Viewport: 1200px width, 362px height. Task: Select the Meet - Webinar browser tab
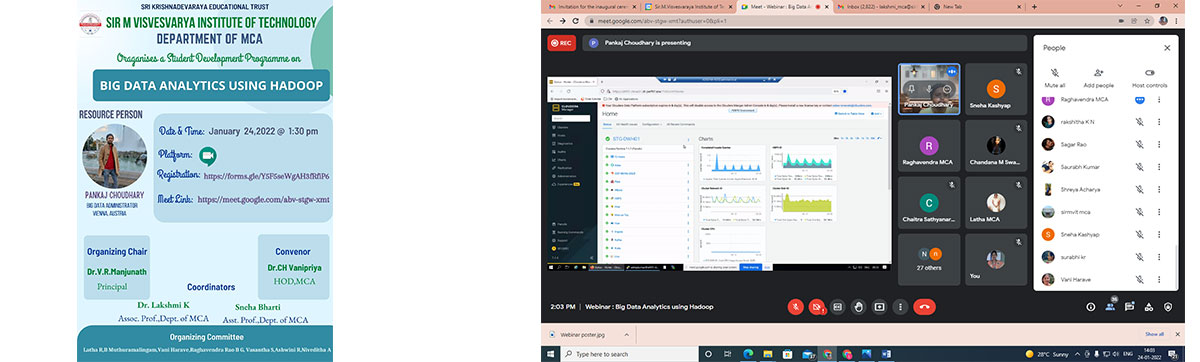[785, 6]
